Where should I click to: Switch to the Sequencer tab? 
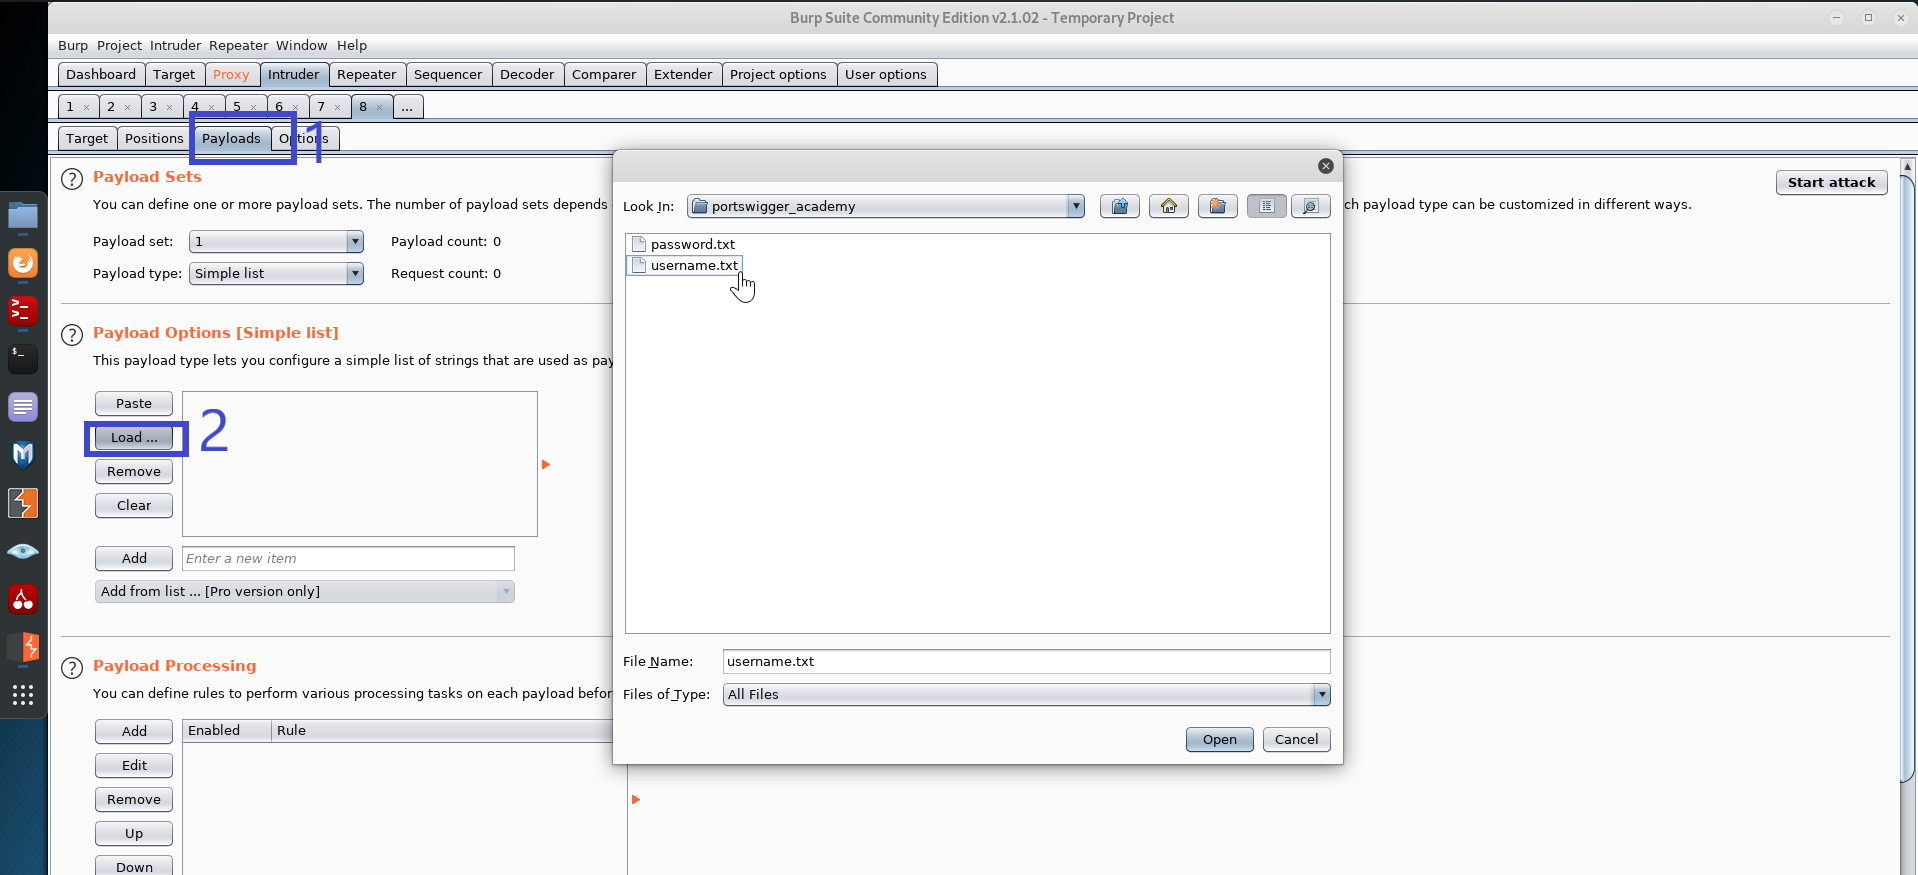tap(448, 75)
